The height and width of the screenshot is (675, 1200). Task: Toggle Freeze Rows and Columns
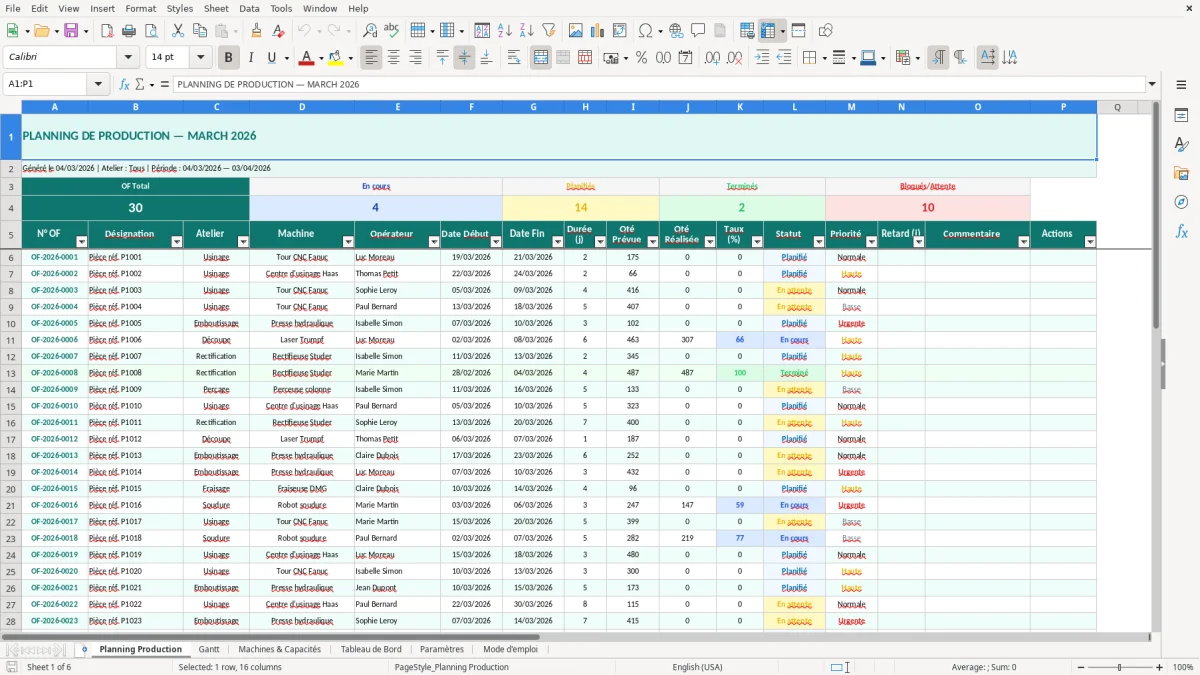pyautogui.click(x=768, y=31)
